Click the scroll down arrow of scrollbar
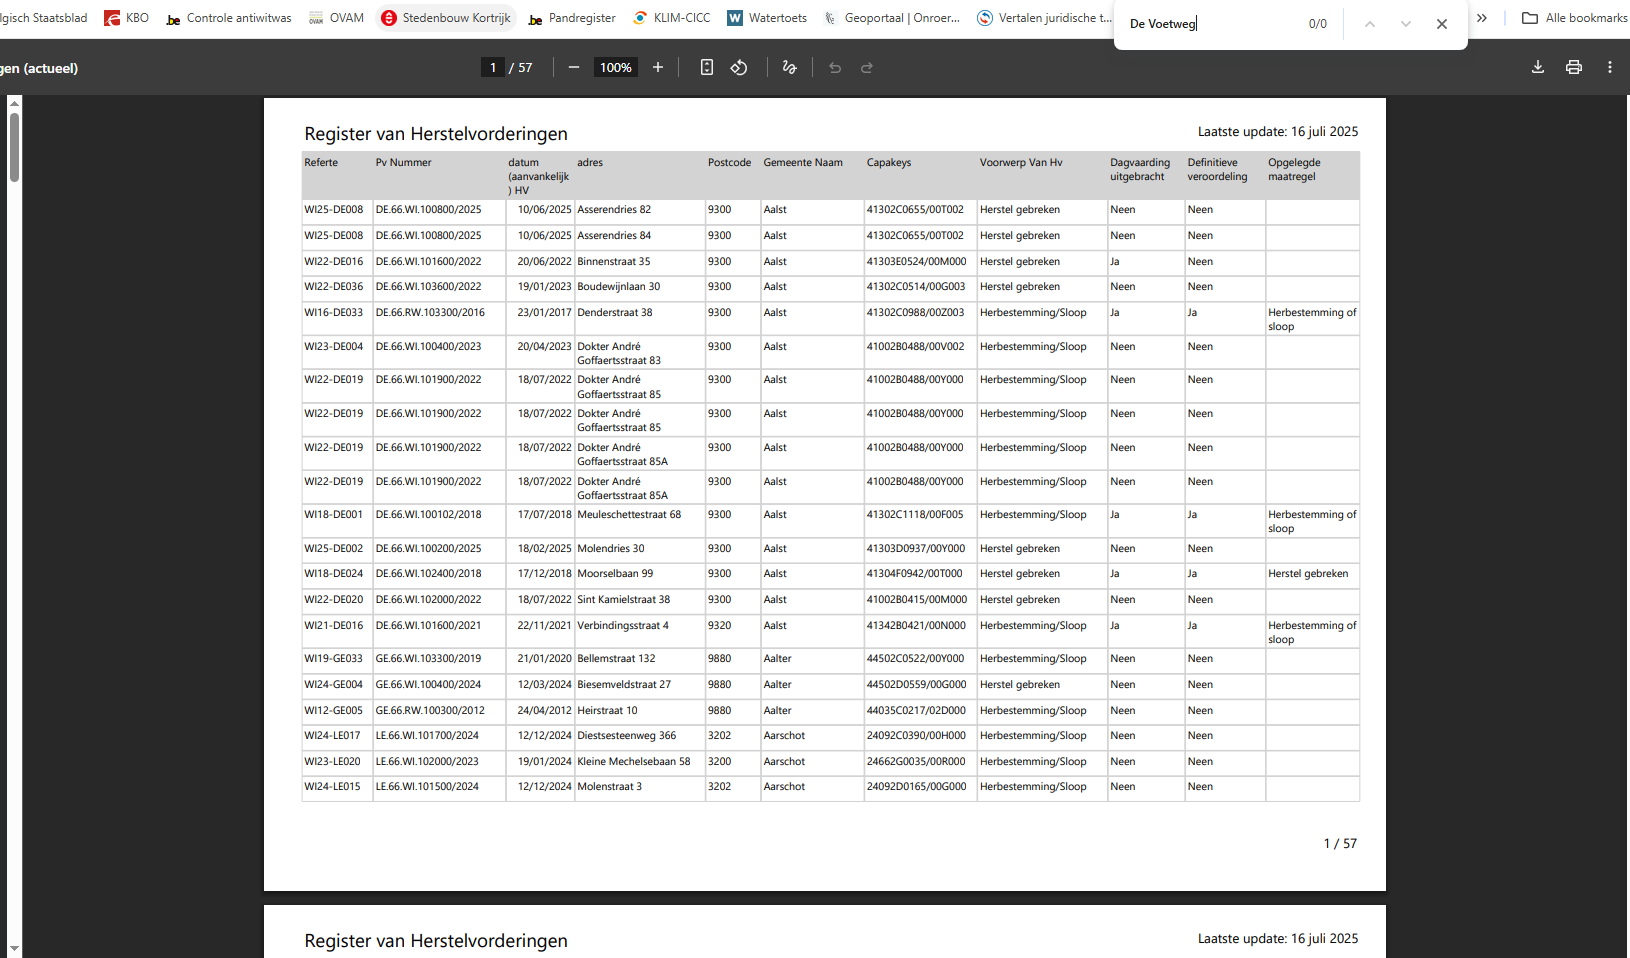This screenshot has height=958, width=1630. tap(14, 948)
